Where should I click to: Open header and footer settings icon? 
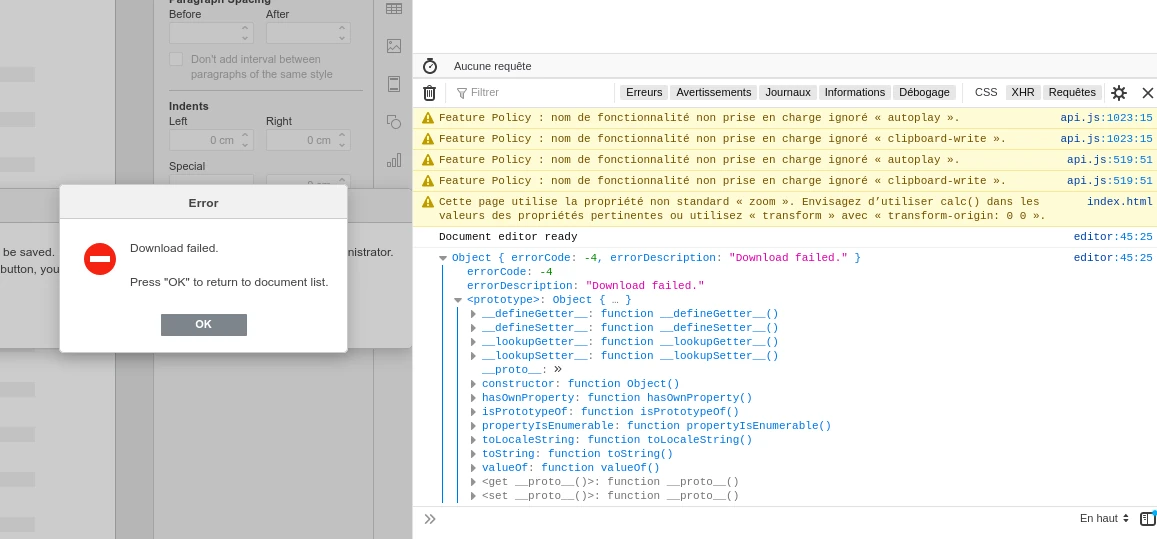click(394, 84)
